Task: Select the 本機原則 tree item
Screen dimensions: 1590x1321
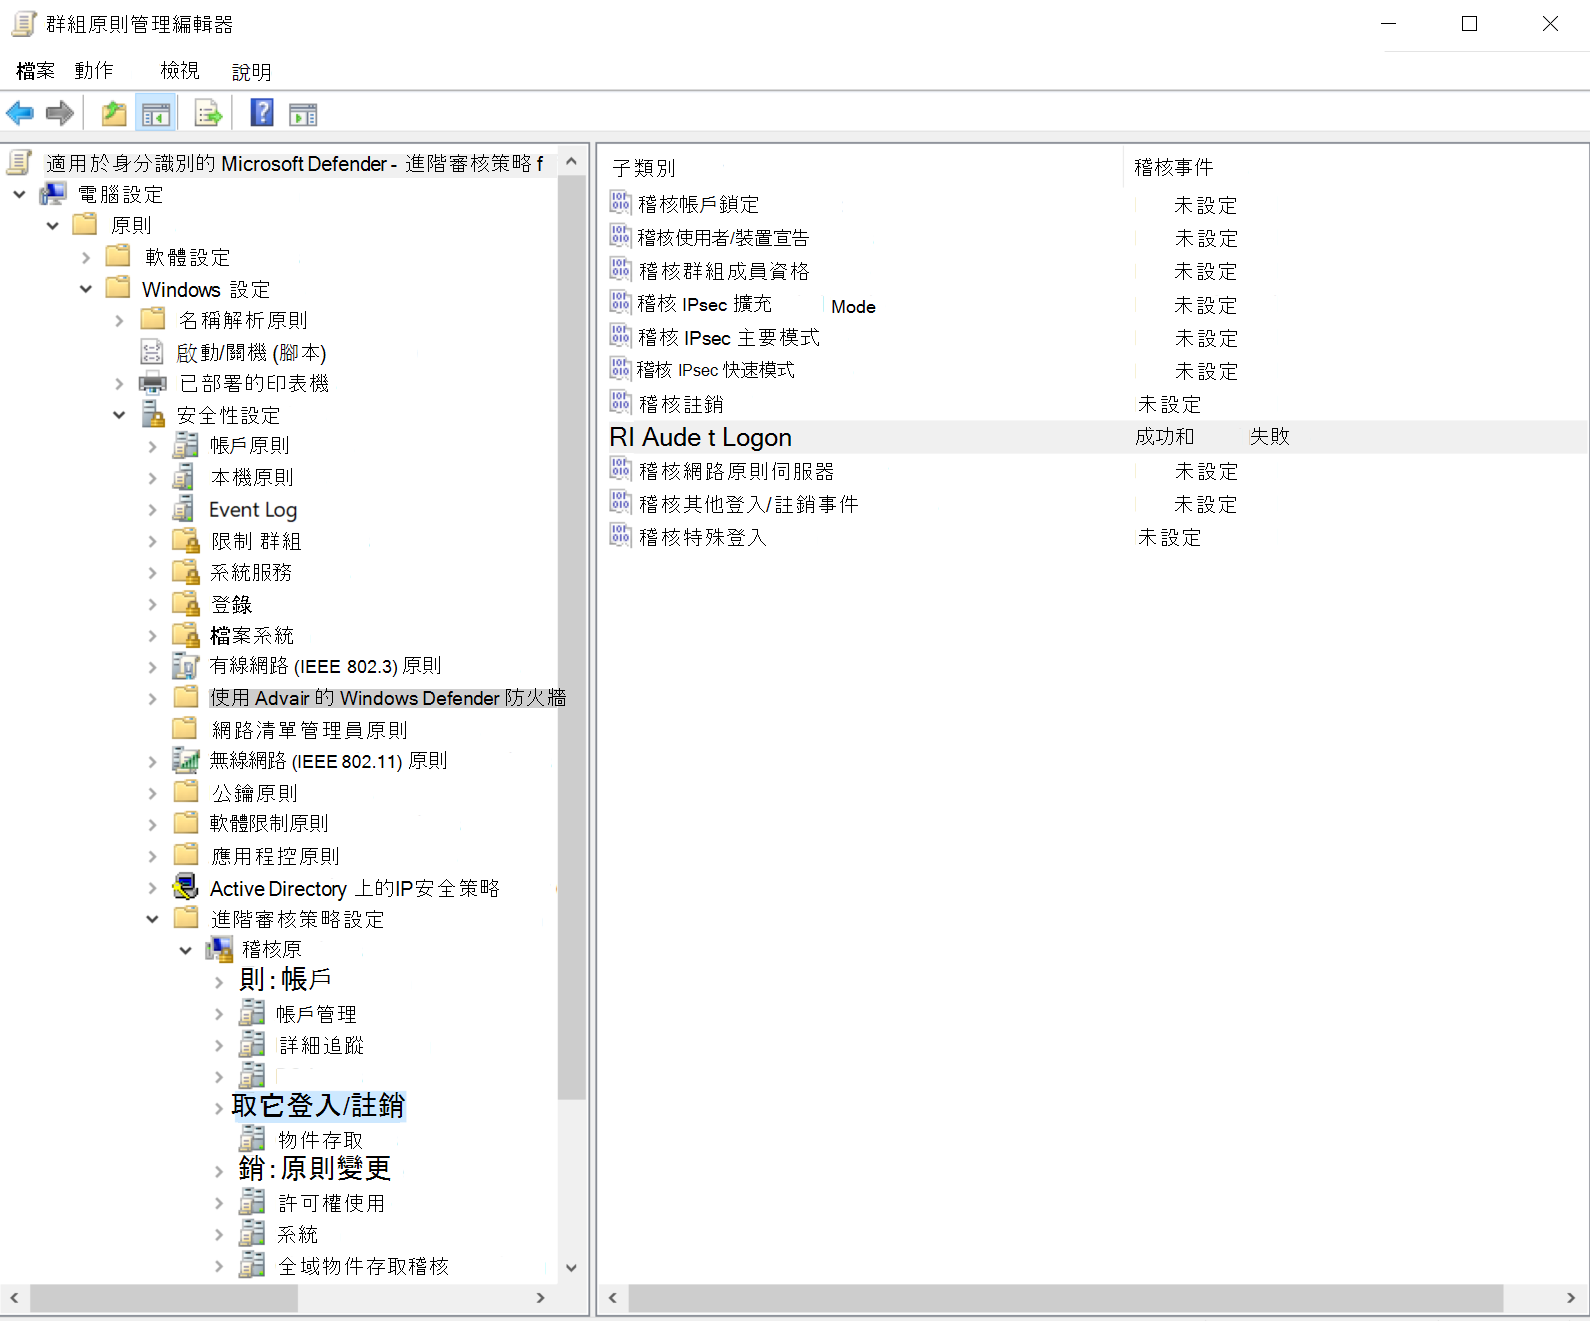Action: [252, 477]
